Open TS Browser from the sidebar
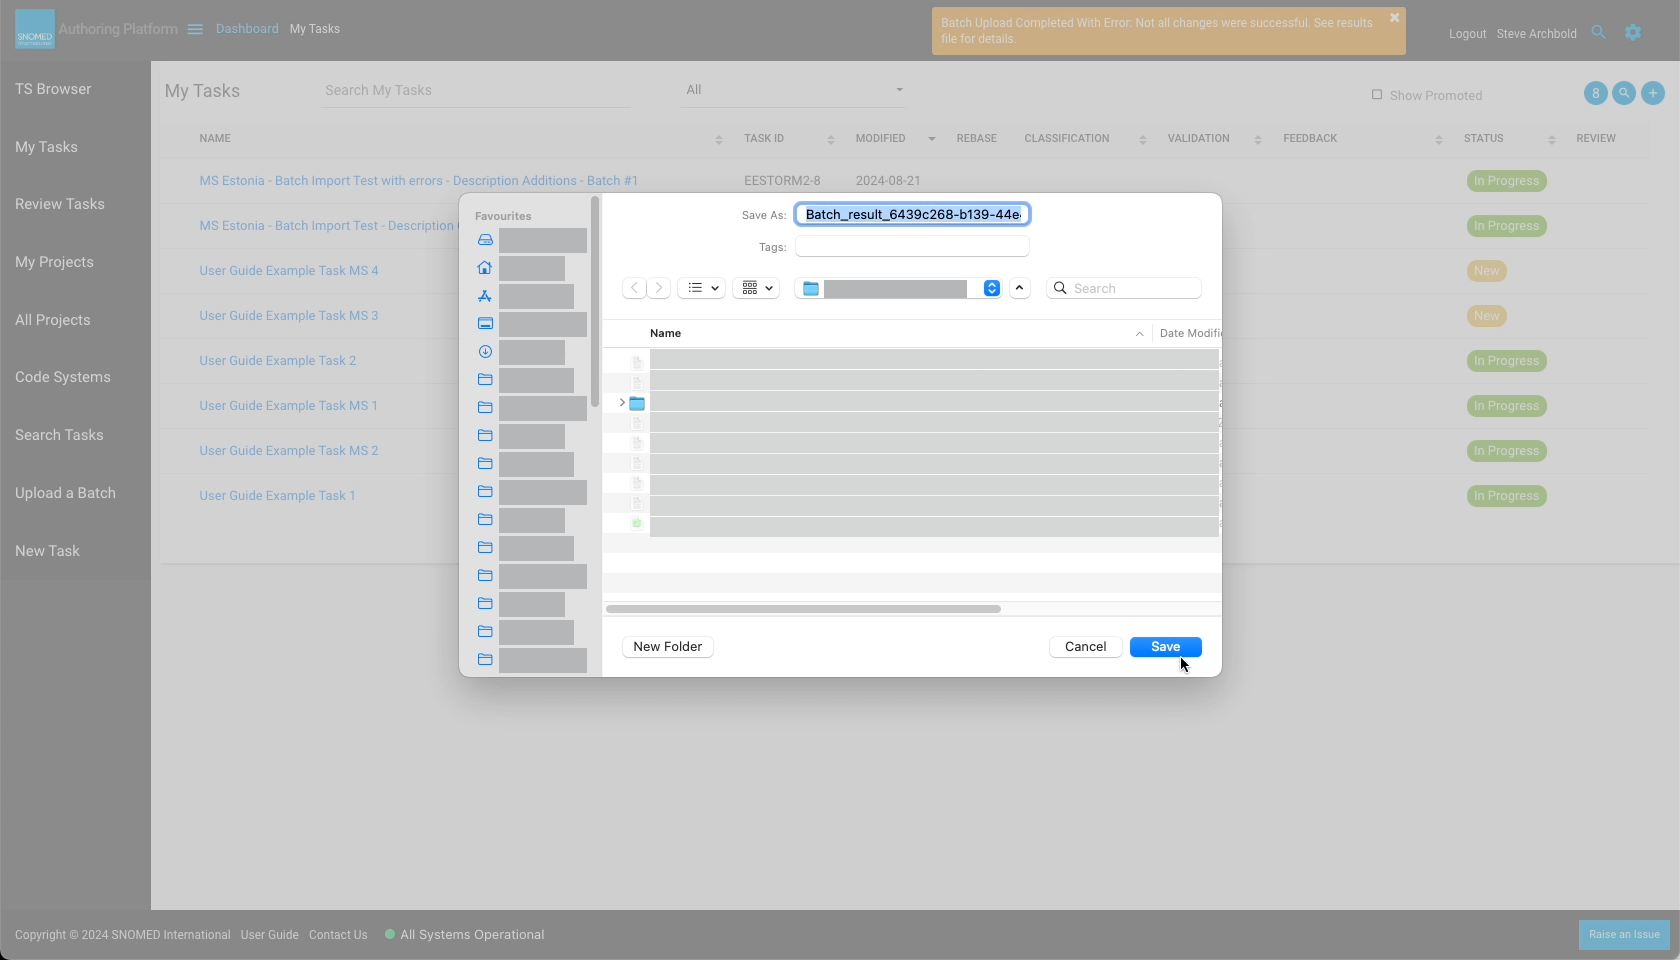Screen dimensions: 1680x960 pyautogui.click(x=53, y=89)
